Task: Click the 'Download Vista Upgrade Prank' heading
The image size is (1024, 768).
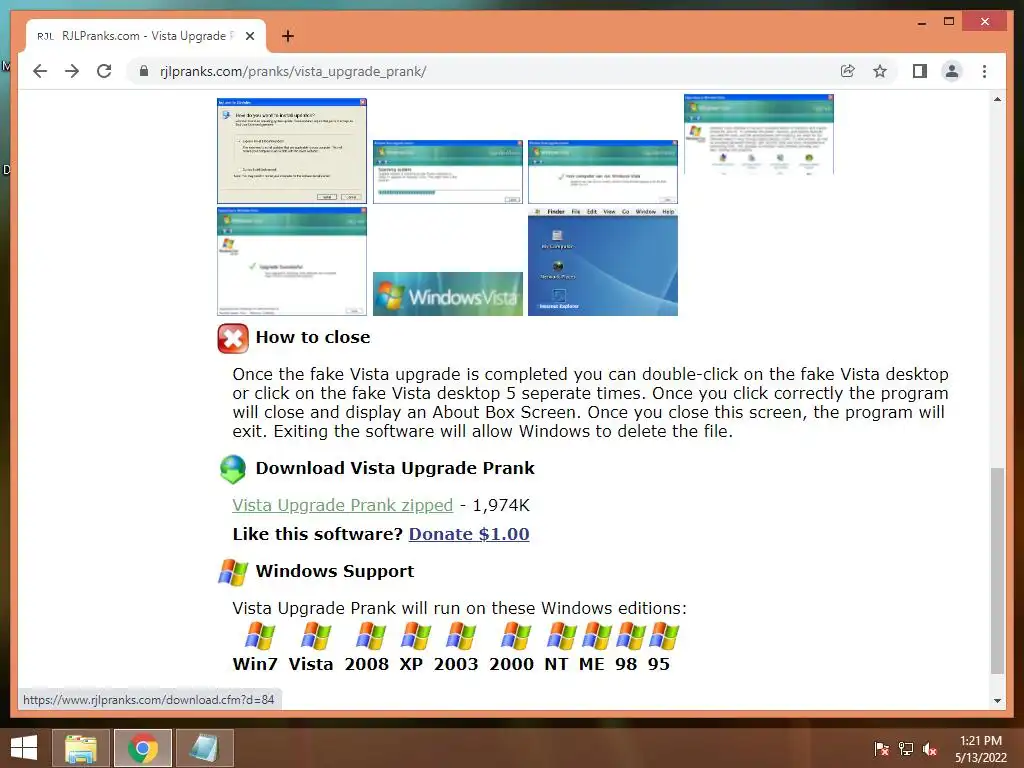Action: (x=395, y=468)
